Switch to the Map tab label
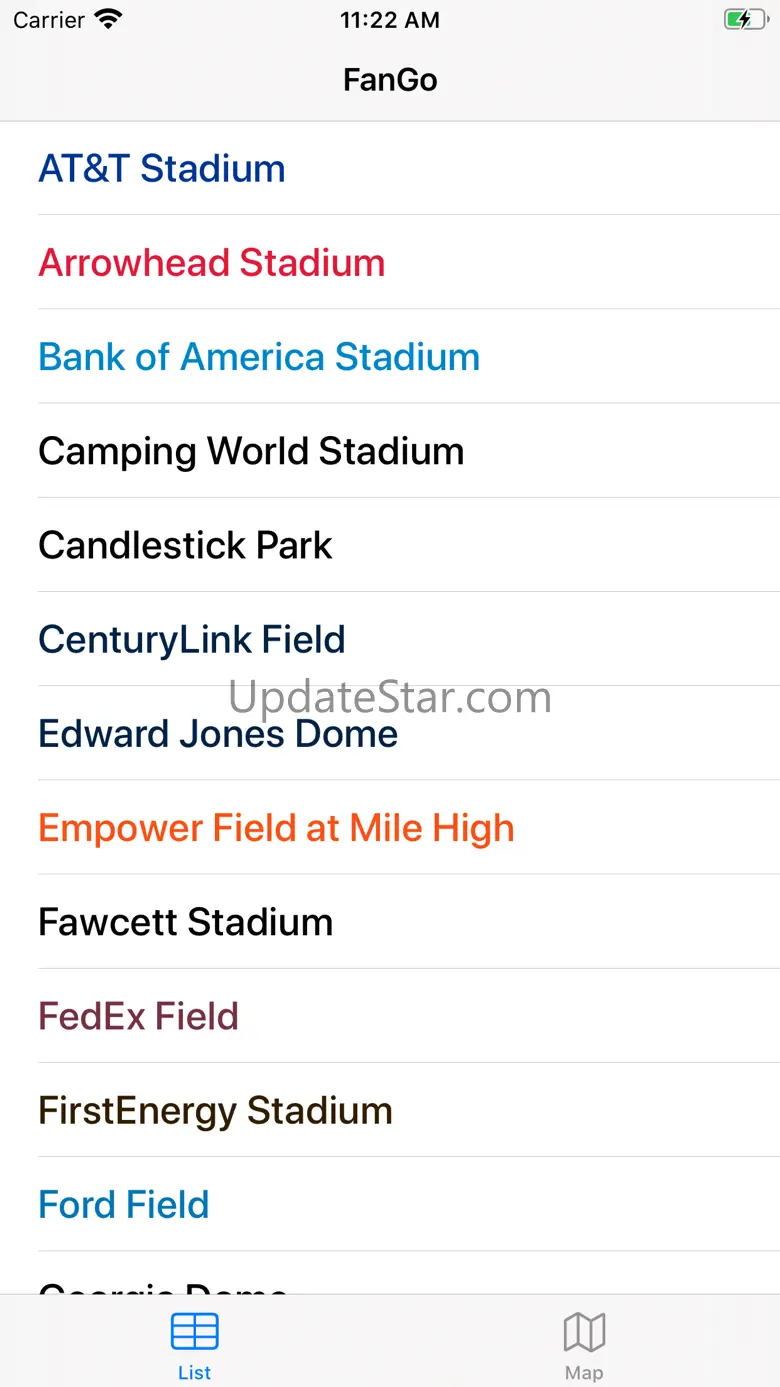The height and width of the screenshot is (1387, 780). click(x=584, y=1372)
